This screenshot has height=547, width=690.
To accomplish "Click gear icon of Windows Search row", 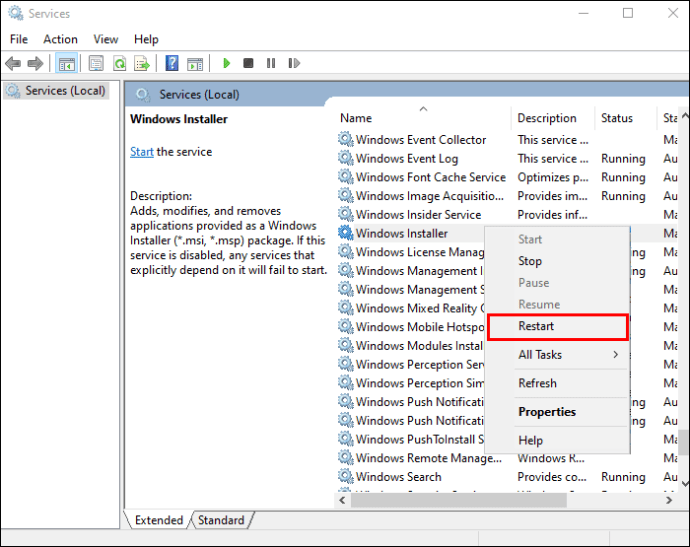I will pos(345,477).
